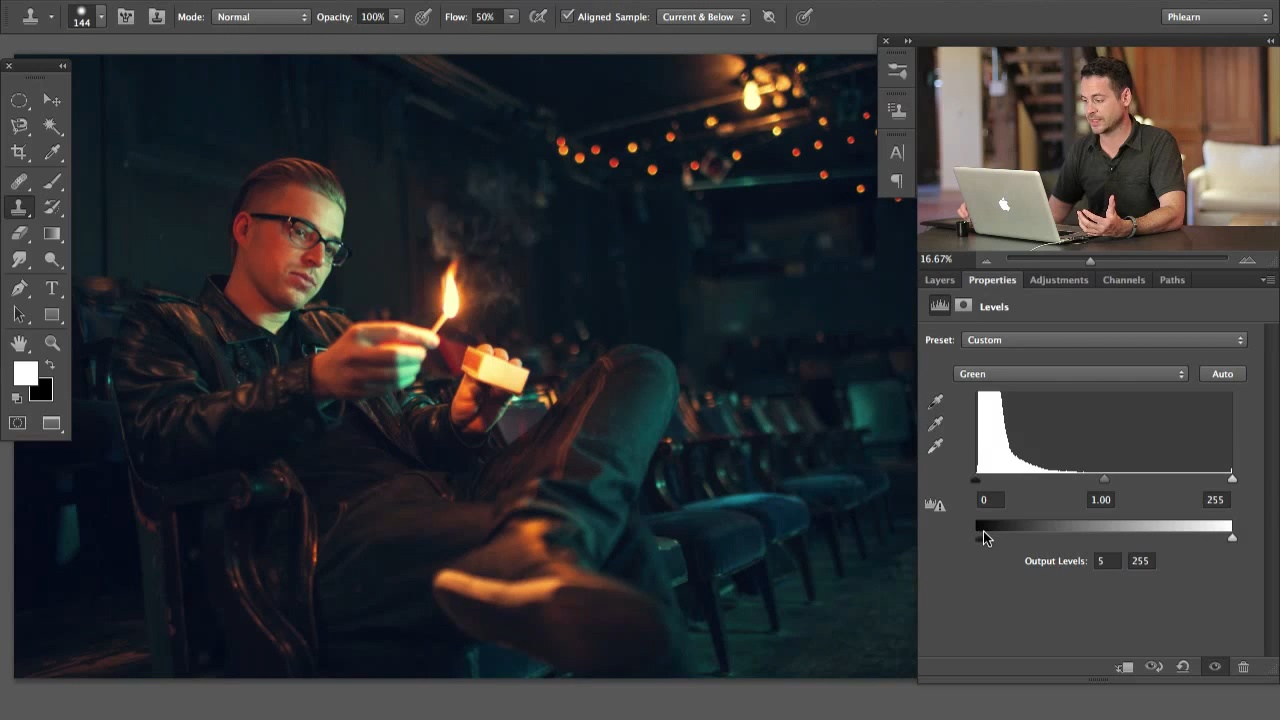Image resolution: width=1280 pixels, height=720 pixels.
Task: Select the Hand tool
Action: tap(19, 344)
